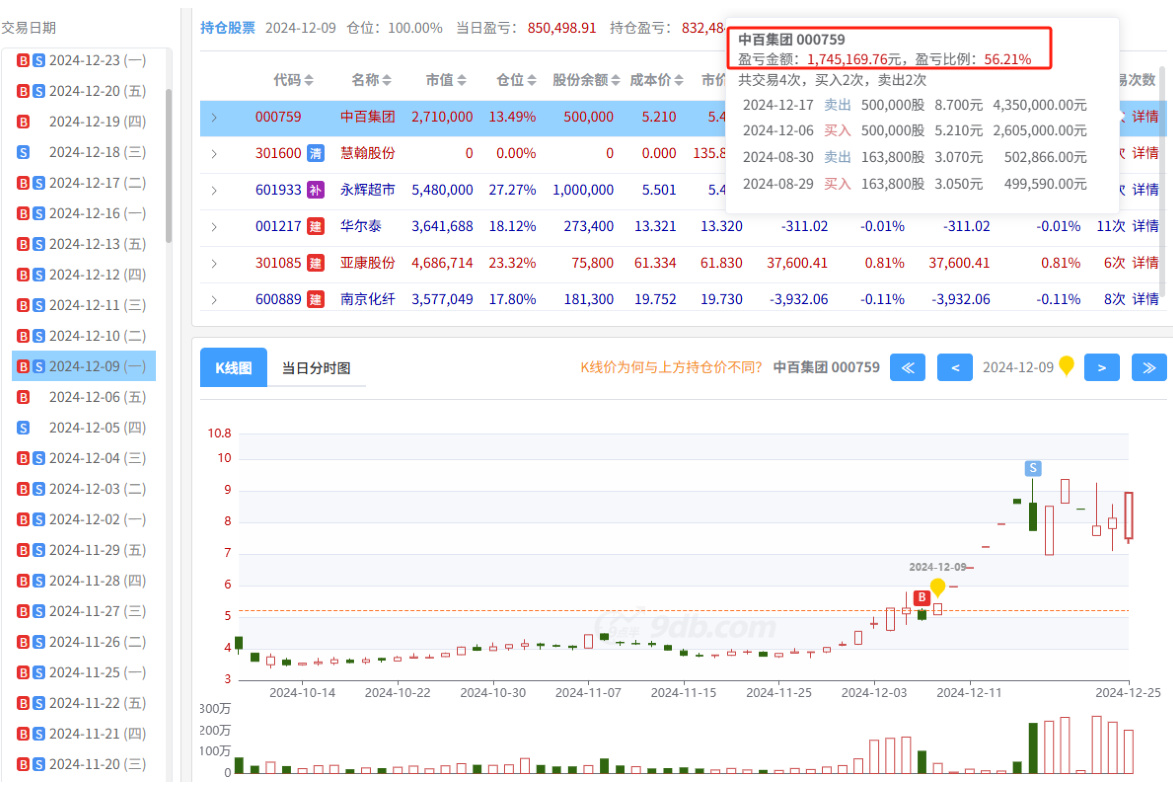The width and height of the screenshot is (1173, 786).
Task: Open 详情 for 亚康股份 row
Action: [x=1145, y=262]
